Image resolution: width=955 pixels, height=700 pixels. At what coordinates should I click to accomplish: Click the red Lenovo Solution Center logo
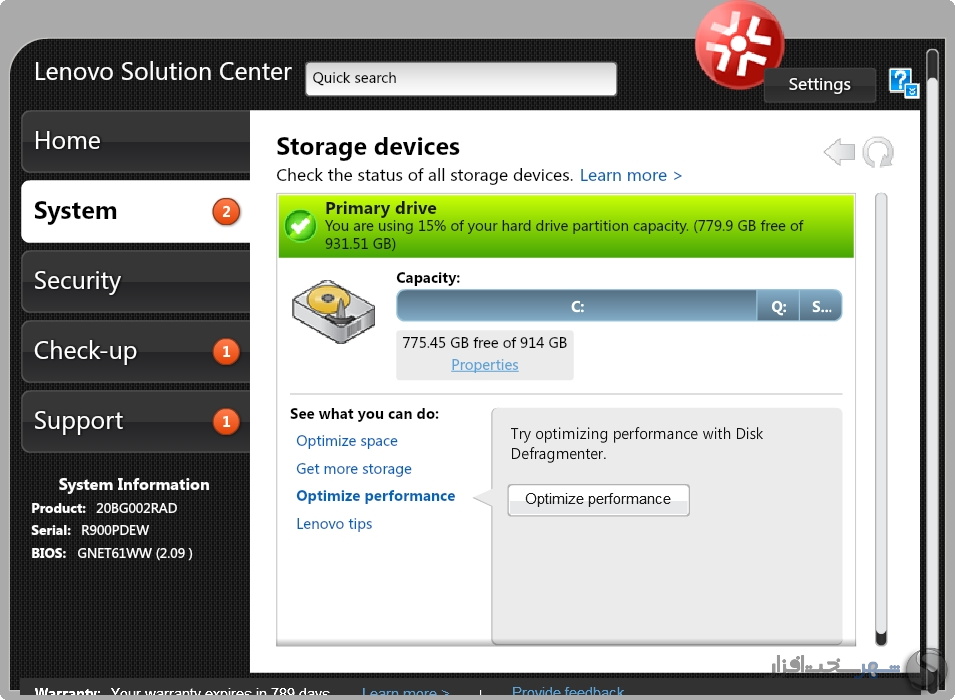[739, 44]
